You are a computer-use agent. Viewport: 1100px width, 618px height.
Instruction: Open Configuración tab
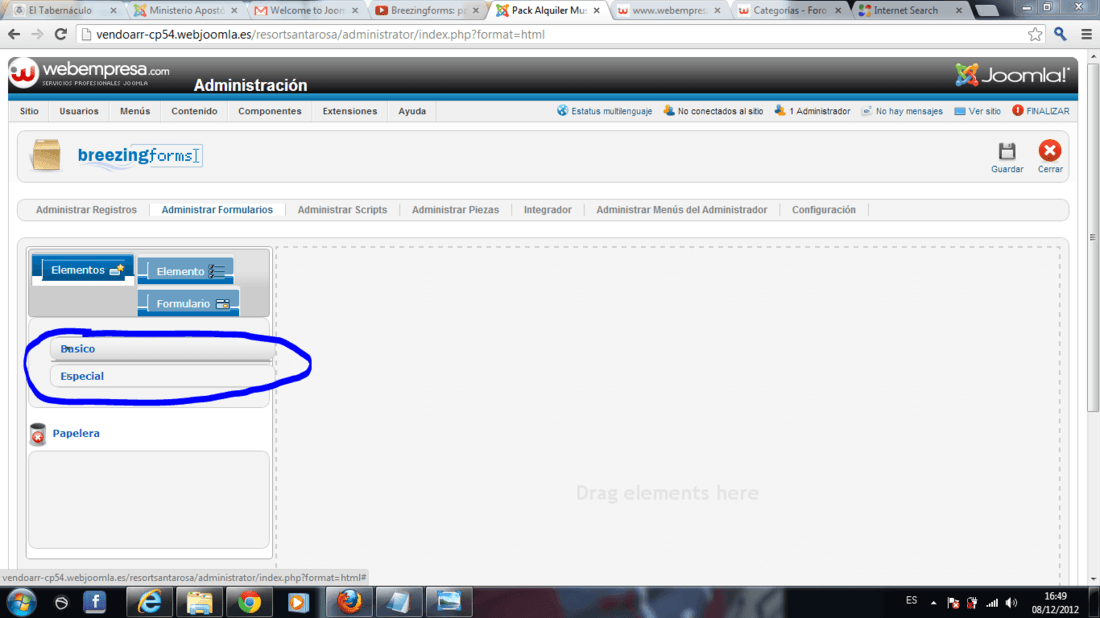pos(824,210)
